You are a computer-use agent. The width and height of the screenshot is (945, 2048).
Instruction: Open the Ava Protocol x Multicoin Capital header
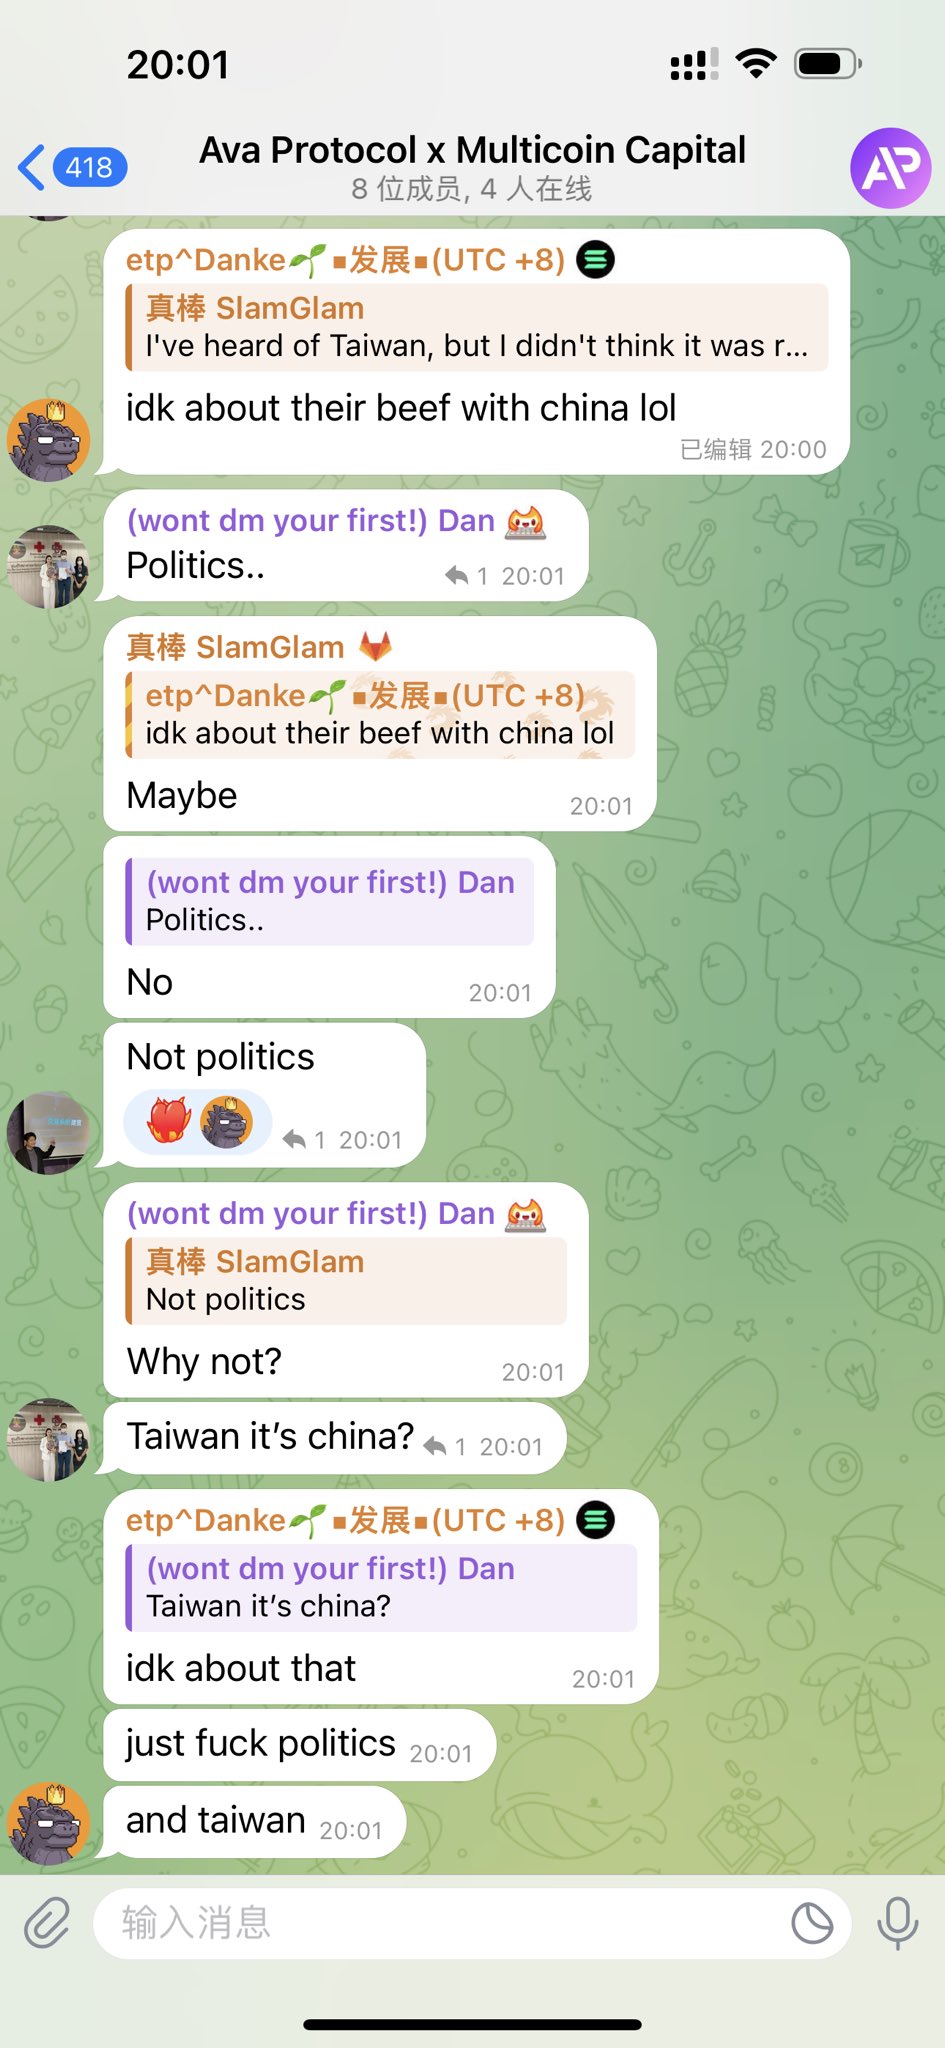(x=472, y=167)
